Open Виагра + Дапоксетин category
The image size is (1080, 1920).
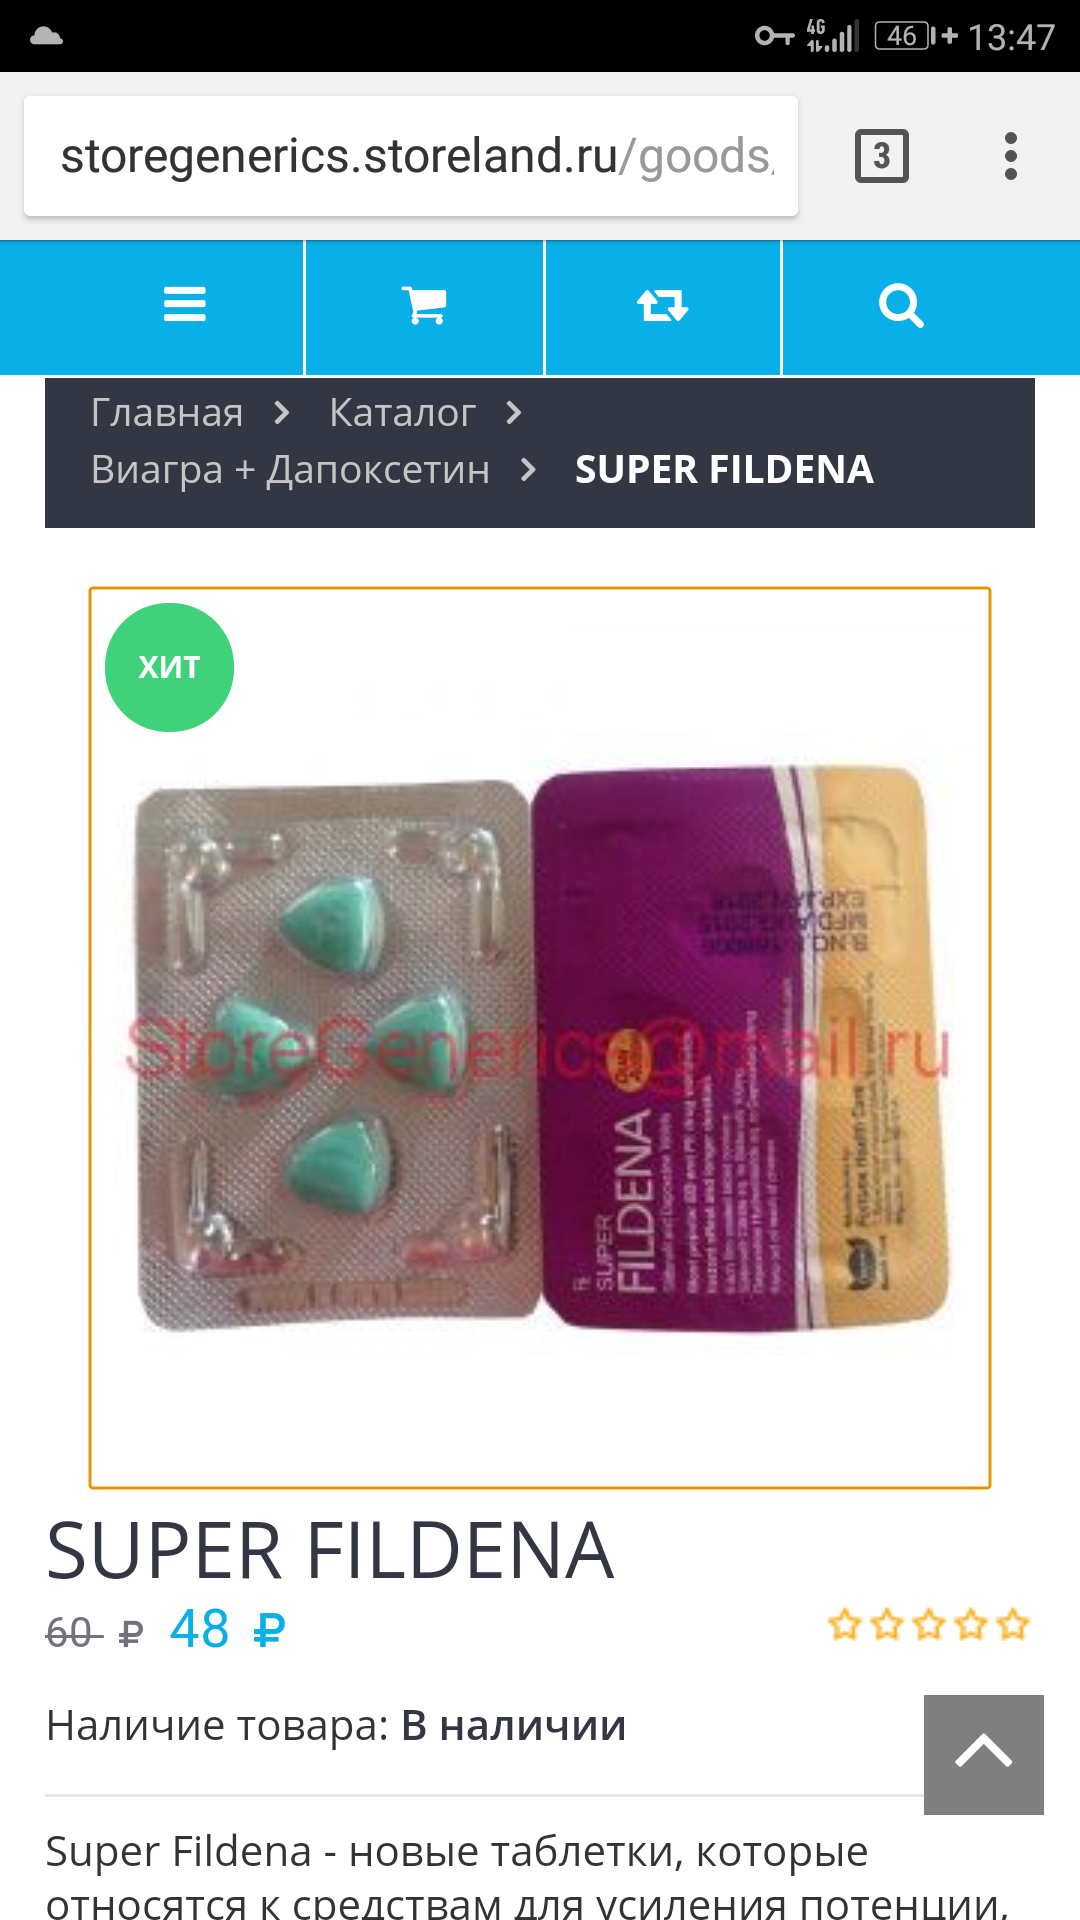tap(290, 469)
